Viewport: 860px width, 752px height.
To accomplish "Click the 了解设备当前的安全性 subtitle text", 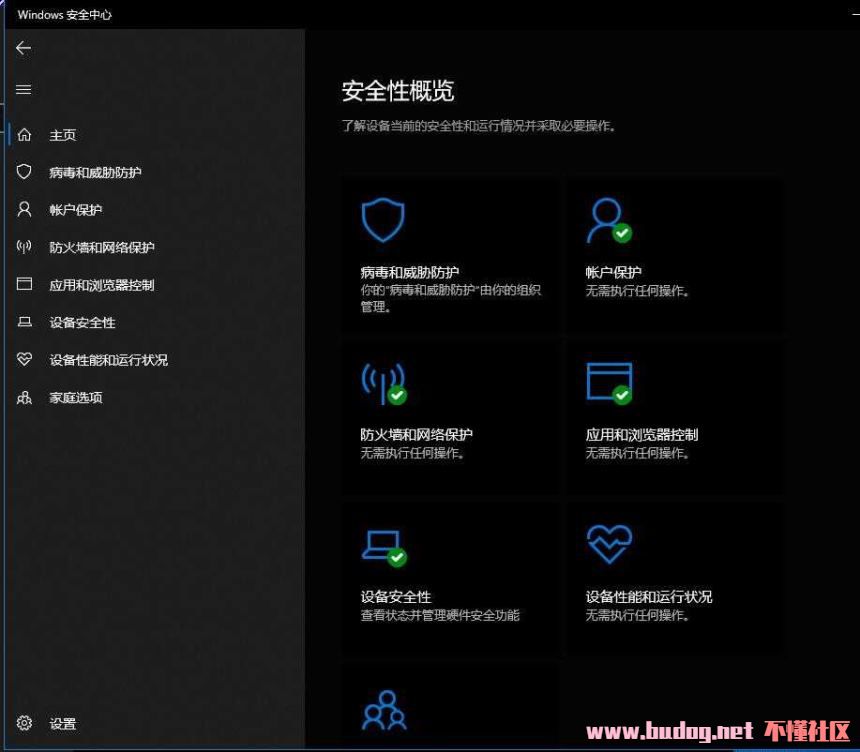I will click(x=478, y=126).
